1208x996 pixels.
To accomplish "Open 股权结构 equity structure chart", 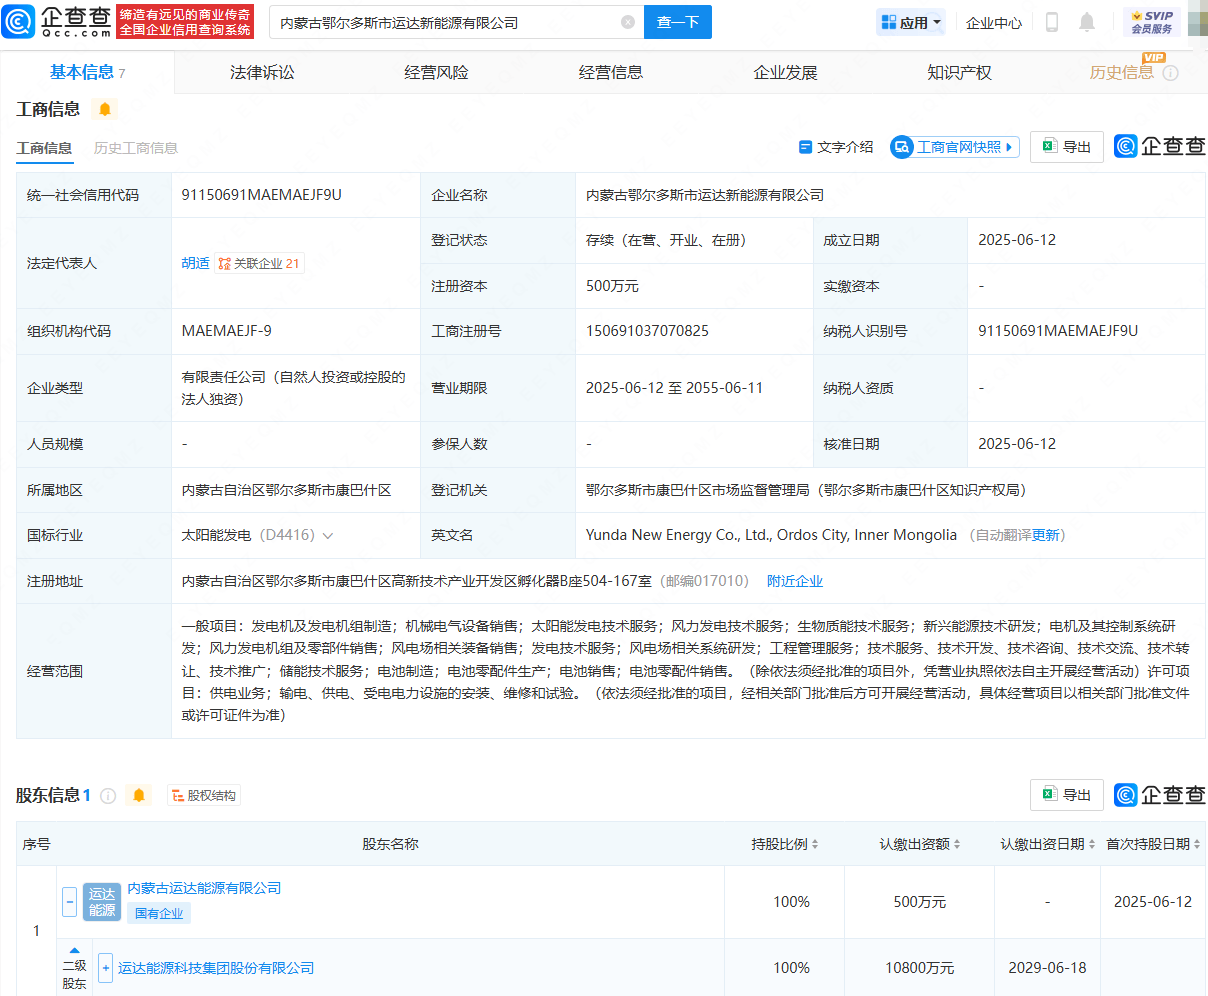I will point(204,796).
